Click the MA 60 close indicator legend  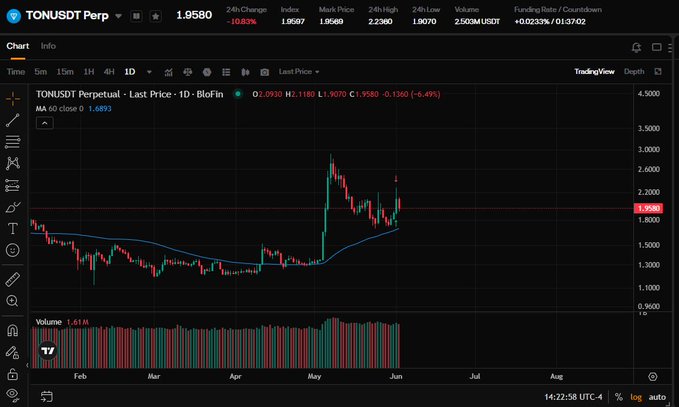tap(74, 109)
